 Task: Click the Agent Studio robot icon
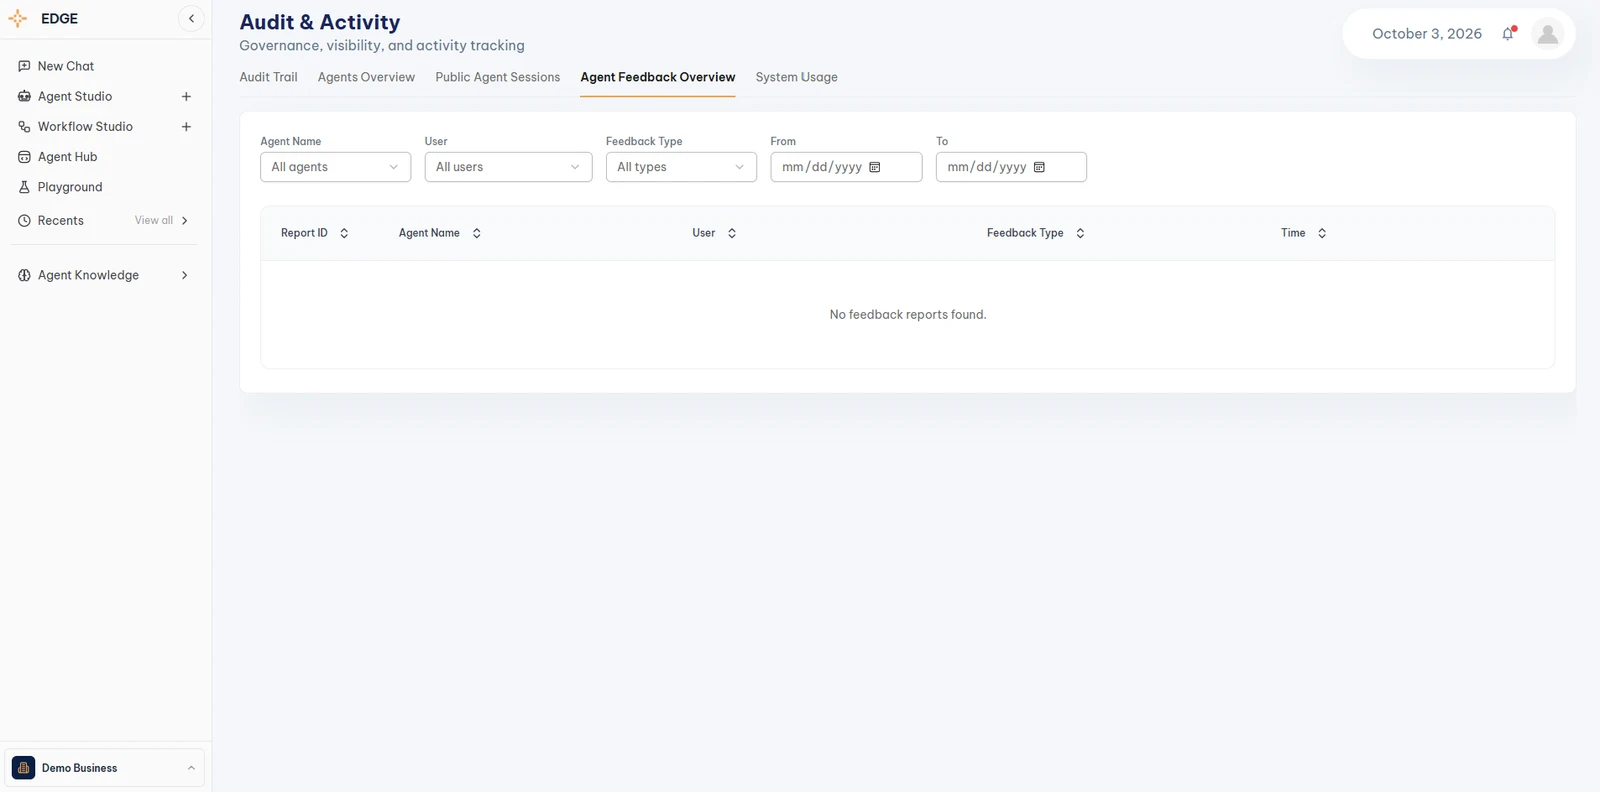click(24, 96)
